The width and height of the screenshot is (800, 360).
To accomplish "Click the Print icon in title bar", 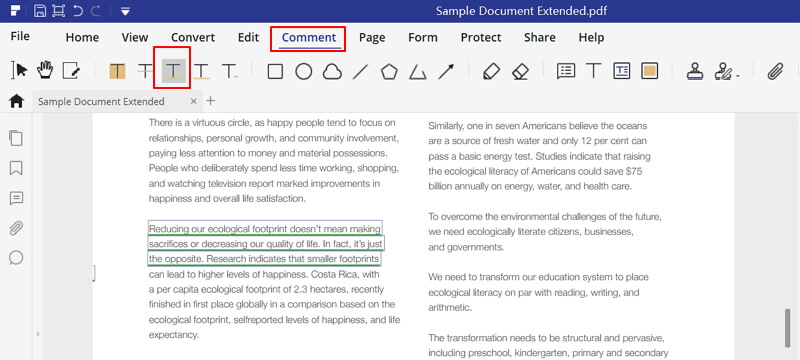I will pyautogui.click(x=59, y=11).
